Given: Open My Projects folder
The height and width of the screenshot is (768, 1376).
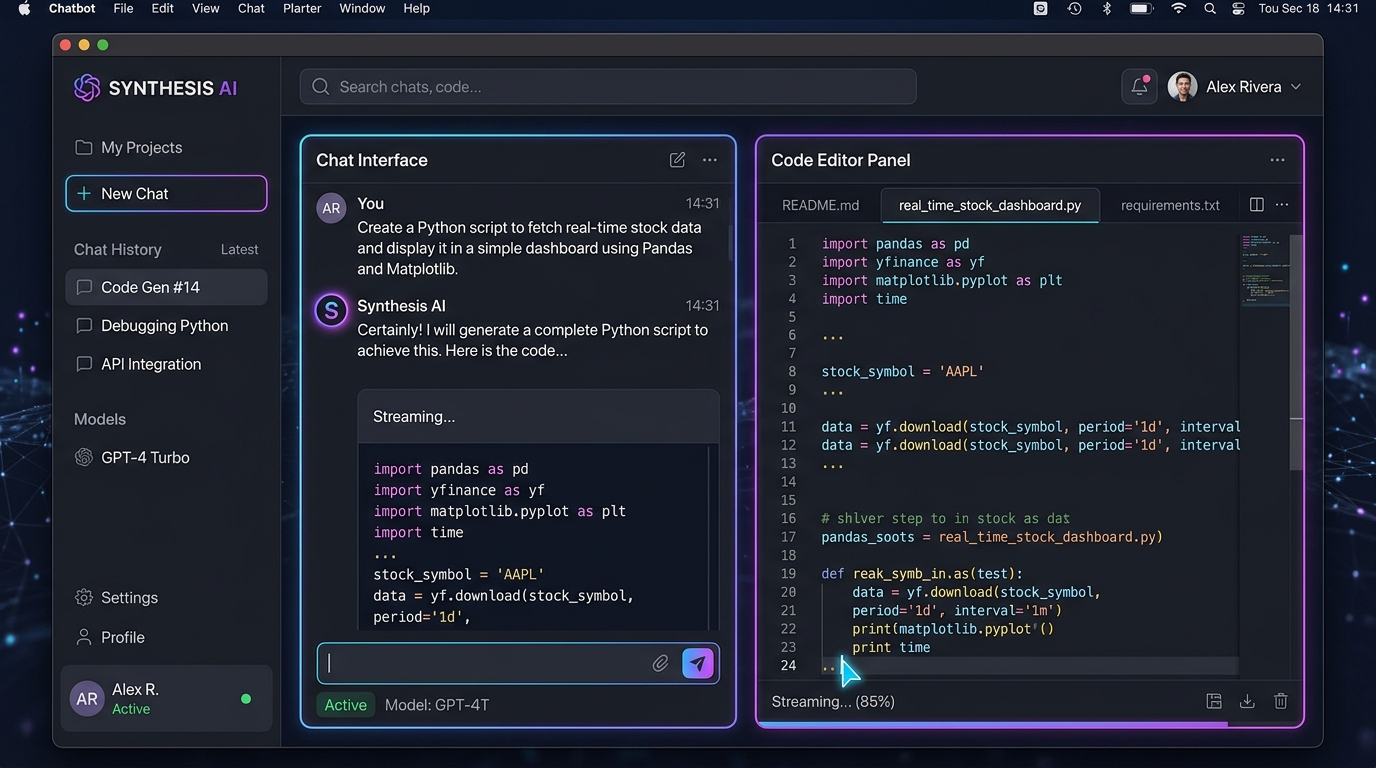Looking at the screenshot, I should tap(128, 147).
